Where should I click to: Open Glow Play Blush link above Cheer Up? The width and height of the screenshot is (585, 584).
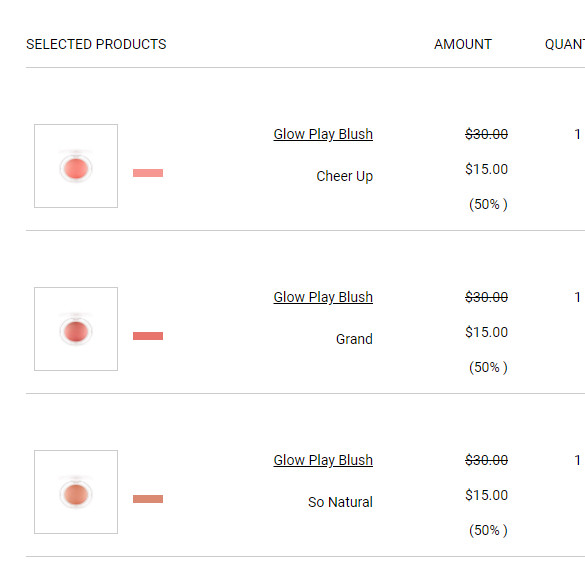click(323, 134)
